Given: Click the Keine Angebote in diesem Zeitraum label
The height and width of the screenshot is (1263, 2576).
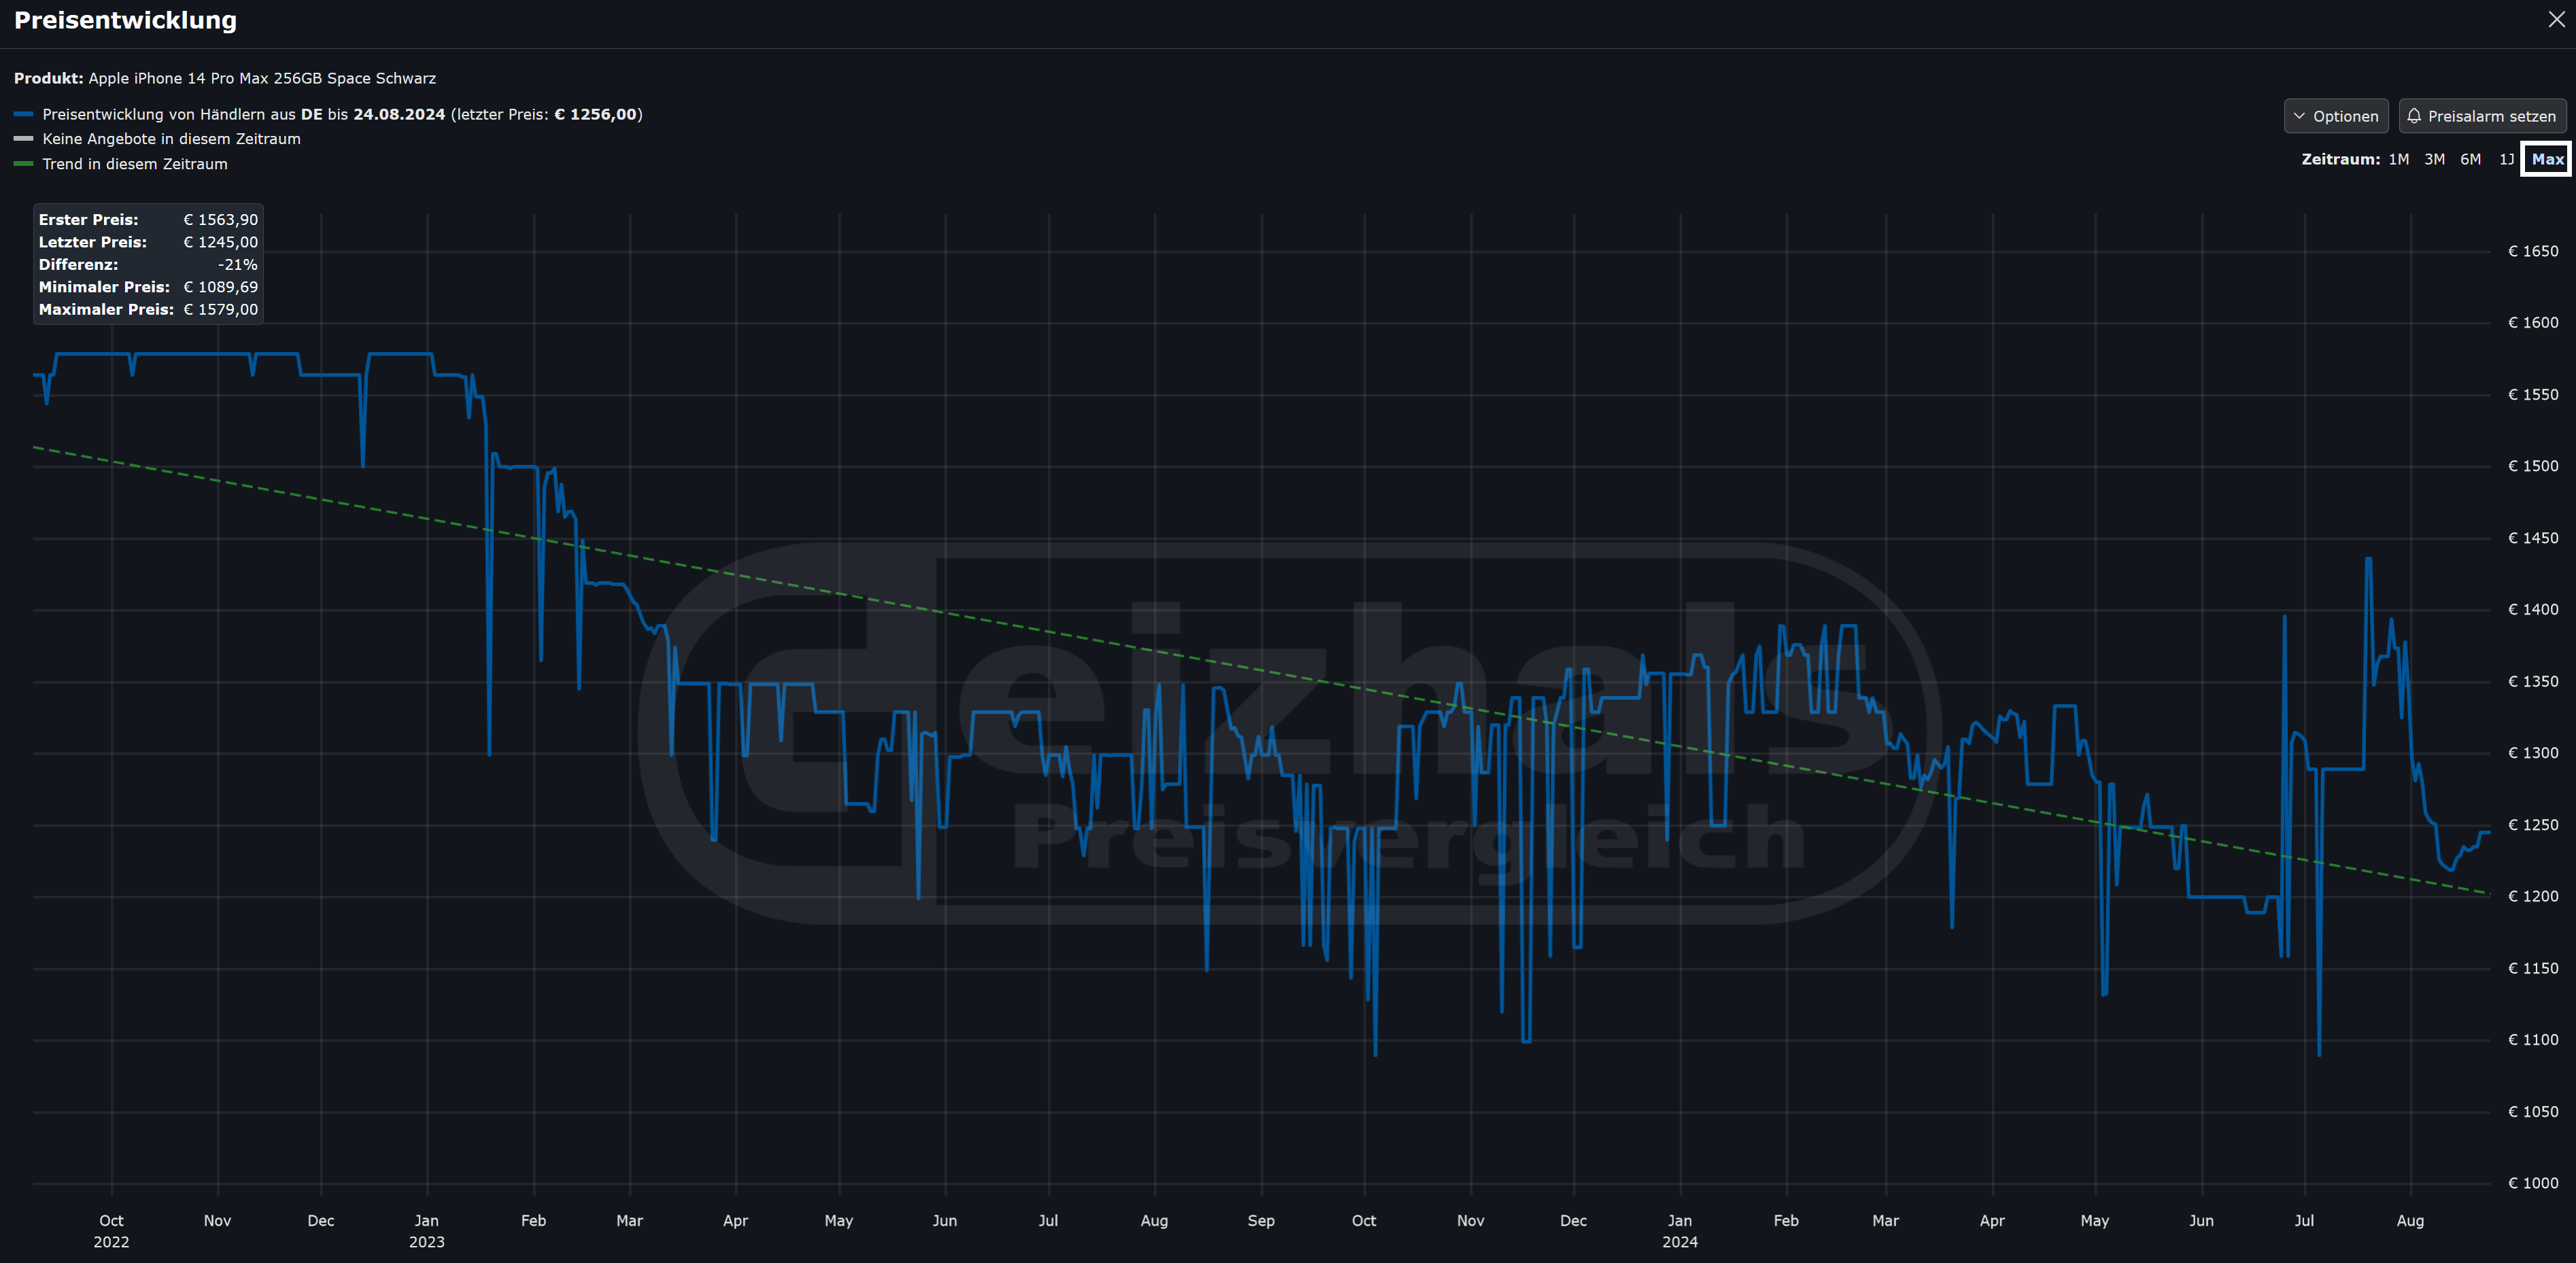Looking at the screenshot, I should (x=171, y=139).
